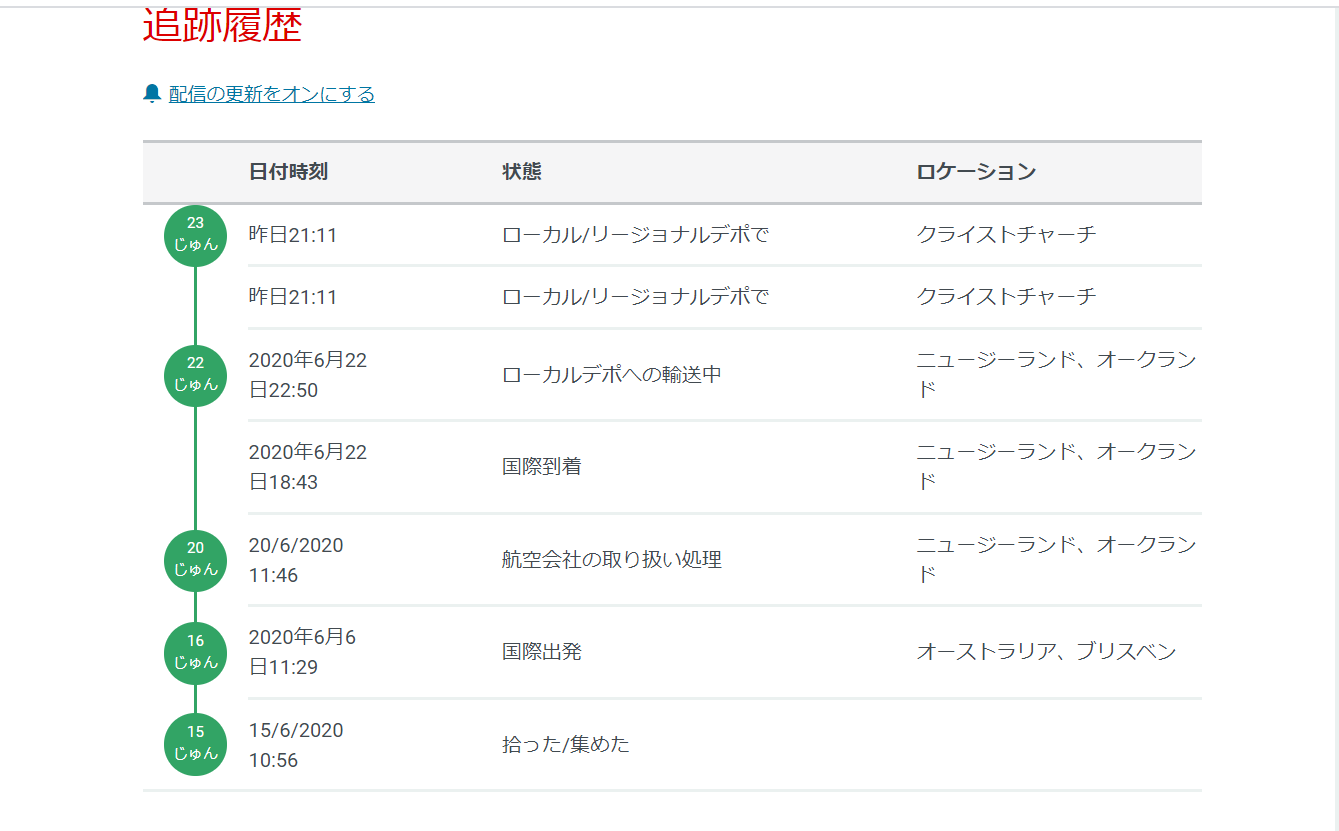Screen dimensions: 1339x831
Task: Select the 15/6/2020 10:56 date cell
Action: point(296,745)
